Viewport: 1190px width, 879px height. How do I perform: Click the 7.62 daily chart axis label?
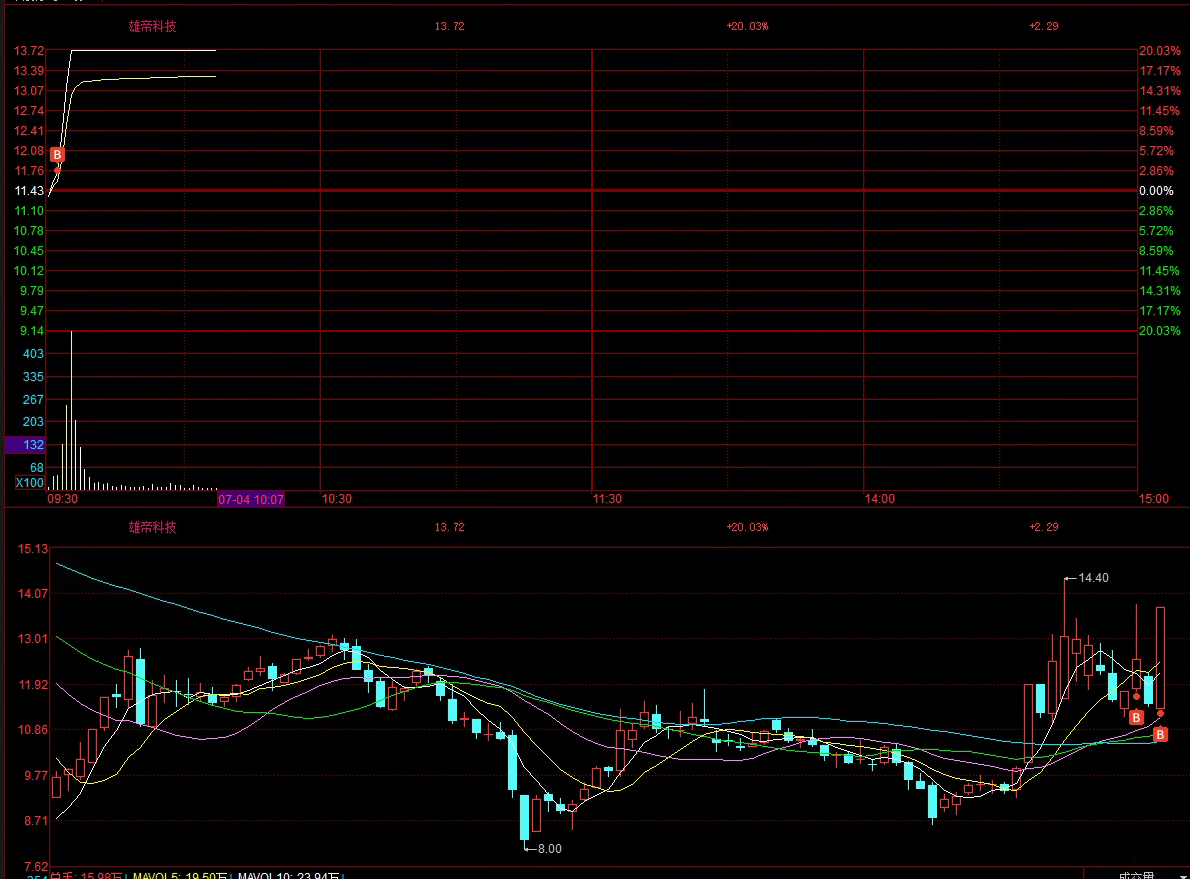tap(36, 867)
